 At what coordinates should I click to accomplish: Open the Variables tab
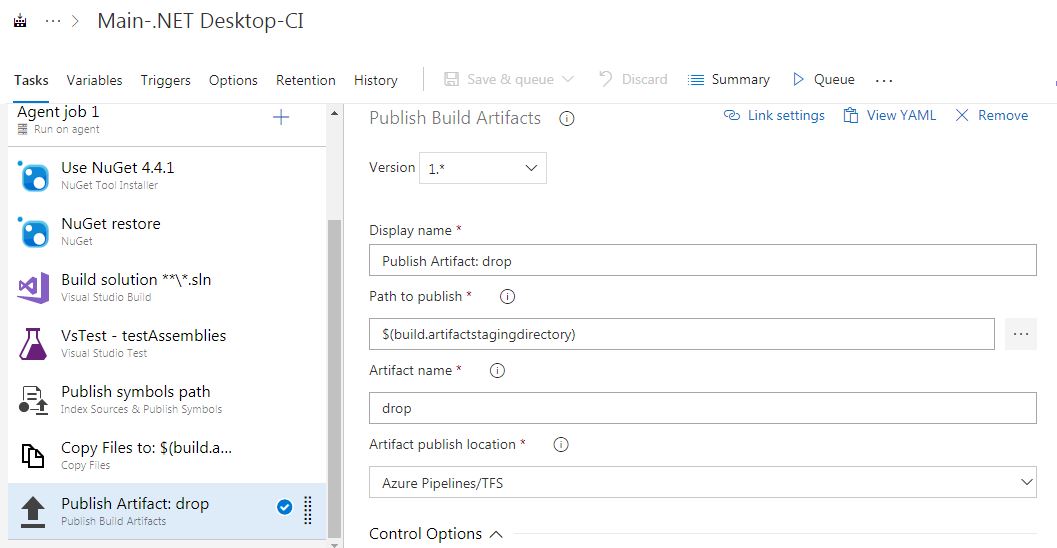(94, 80)
